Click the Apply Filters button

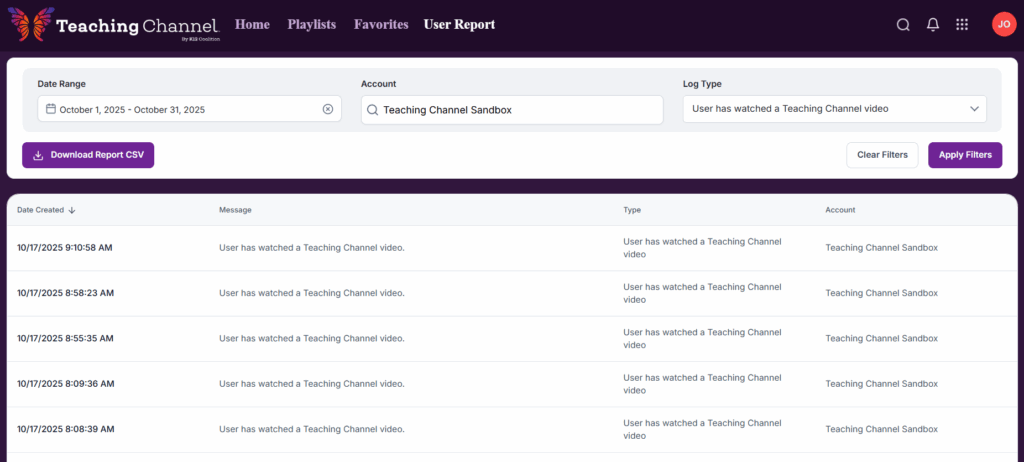[x=965, y=155]
